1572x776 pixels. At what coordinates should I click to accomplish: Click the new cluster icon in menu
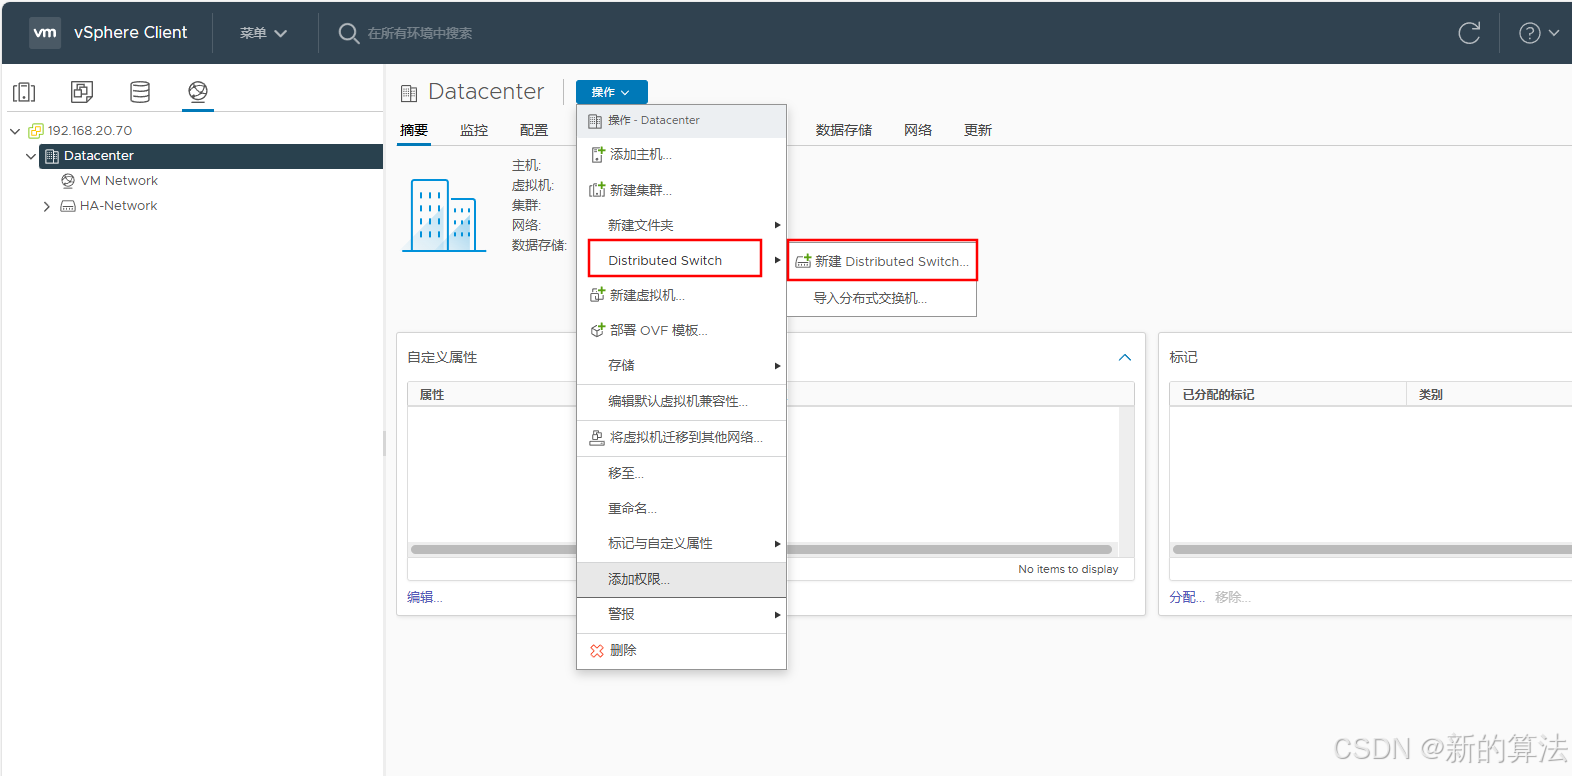[597, 190]
